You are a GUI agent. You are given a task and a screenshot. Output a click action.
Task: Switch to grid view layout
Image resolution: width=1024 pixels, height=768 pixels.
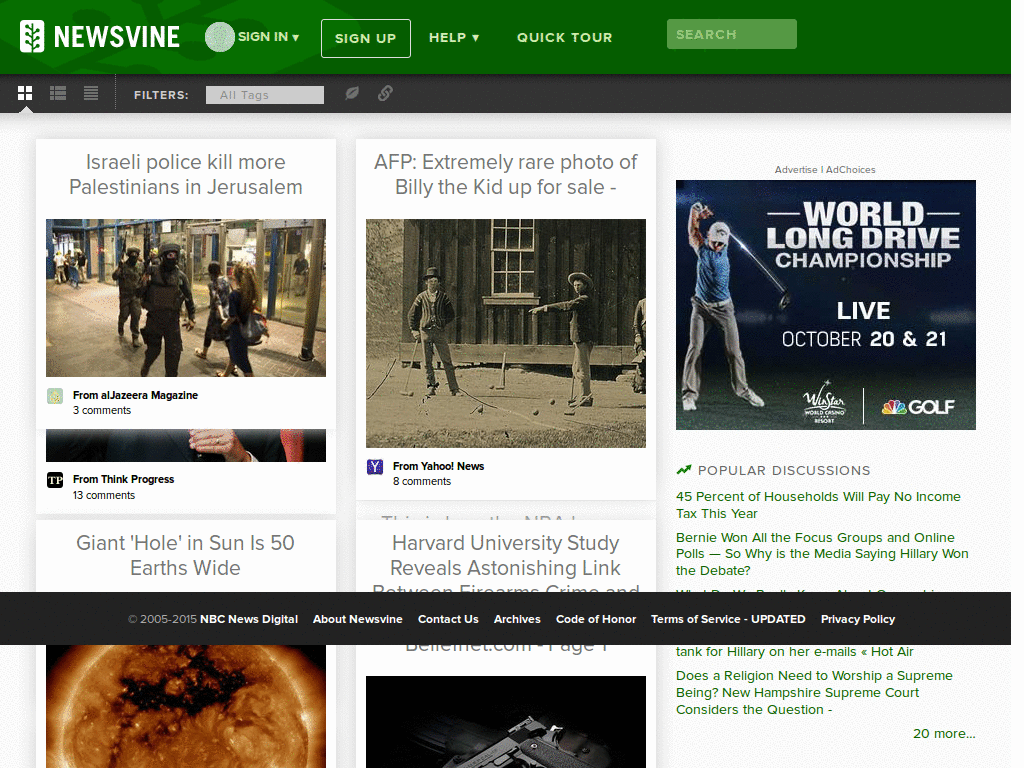pos(25,93)
